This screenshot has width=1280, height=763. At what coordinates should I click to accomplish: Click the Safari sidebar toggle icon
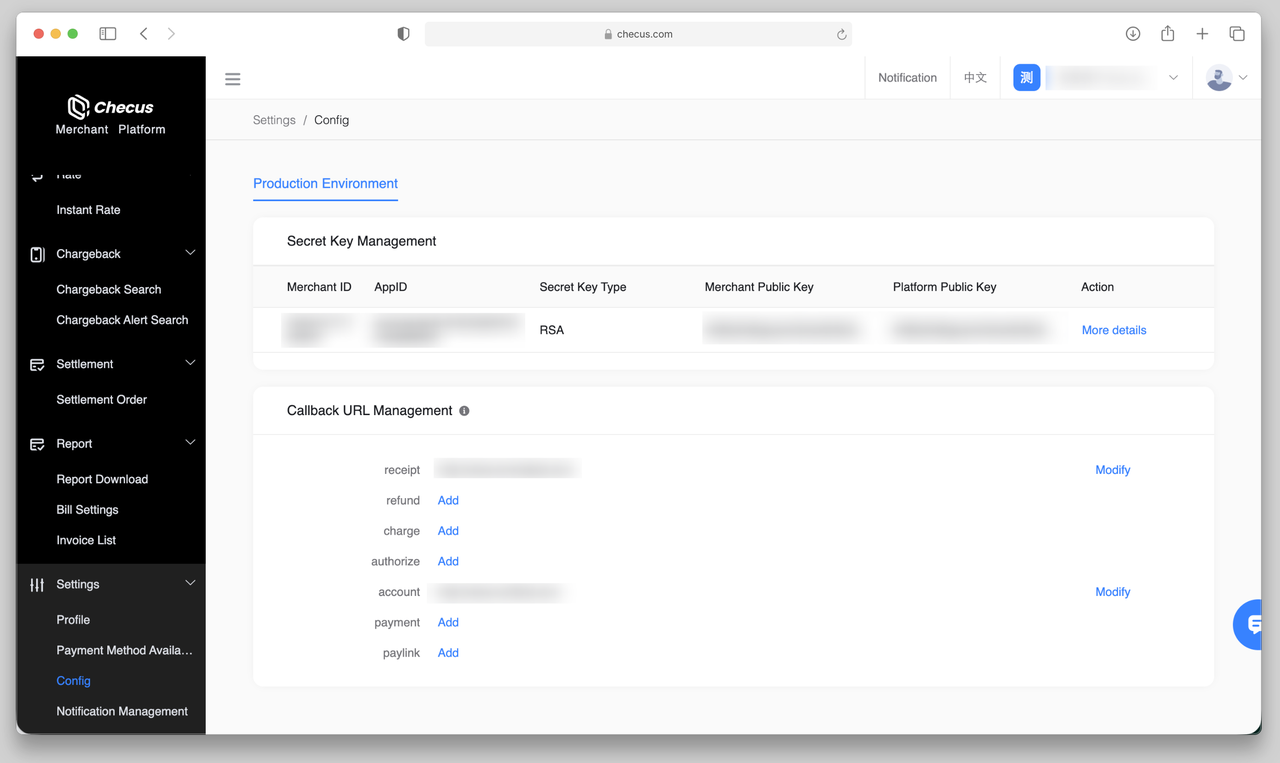point(108,34)
